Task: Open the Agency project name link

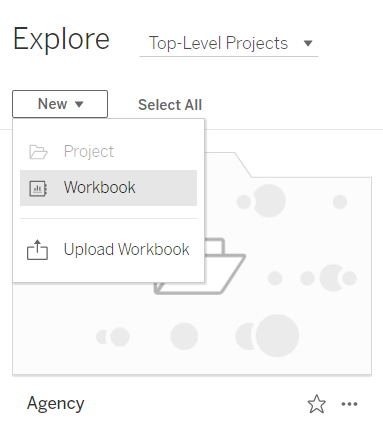Action: tap(56, 403)
